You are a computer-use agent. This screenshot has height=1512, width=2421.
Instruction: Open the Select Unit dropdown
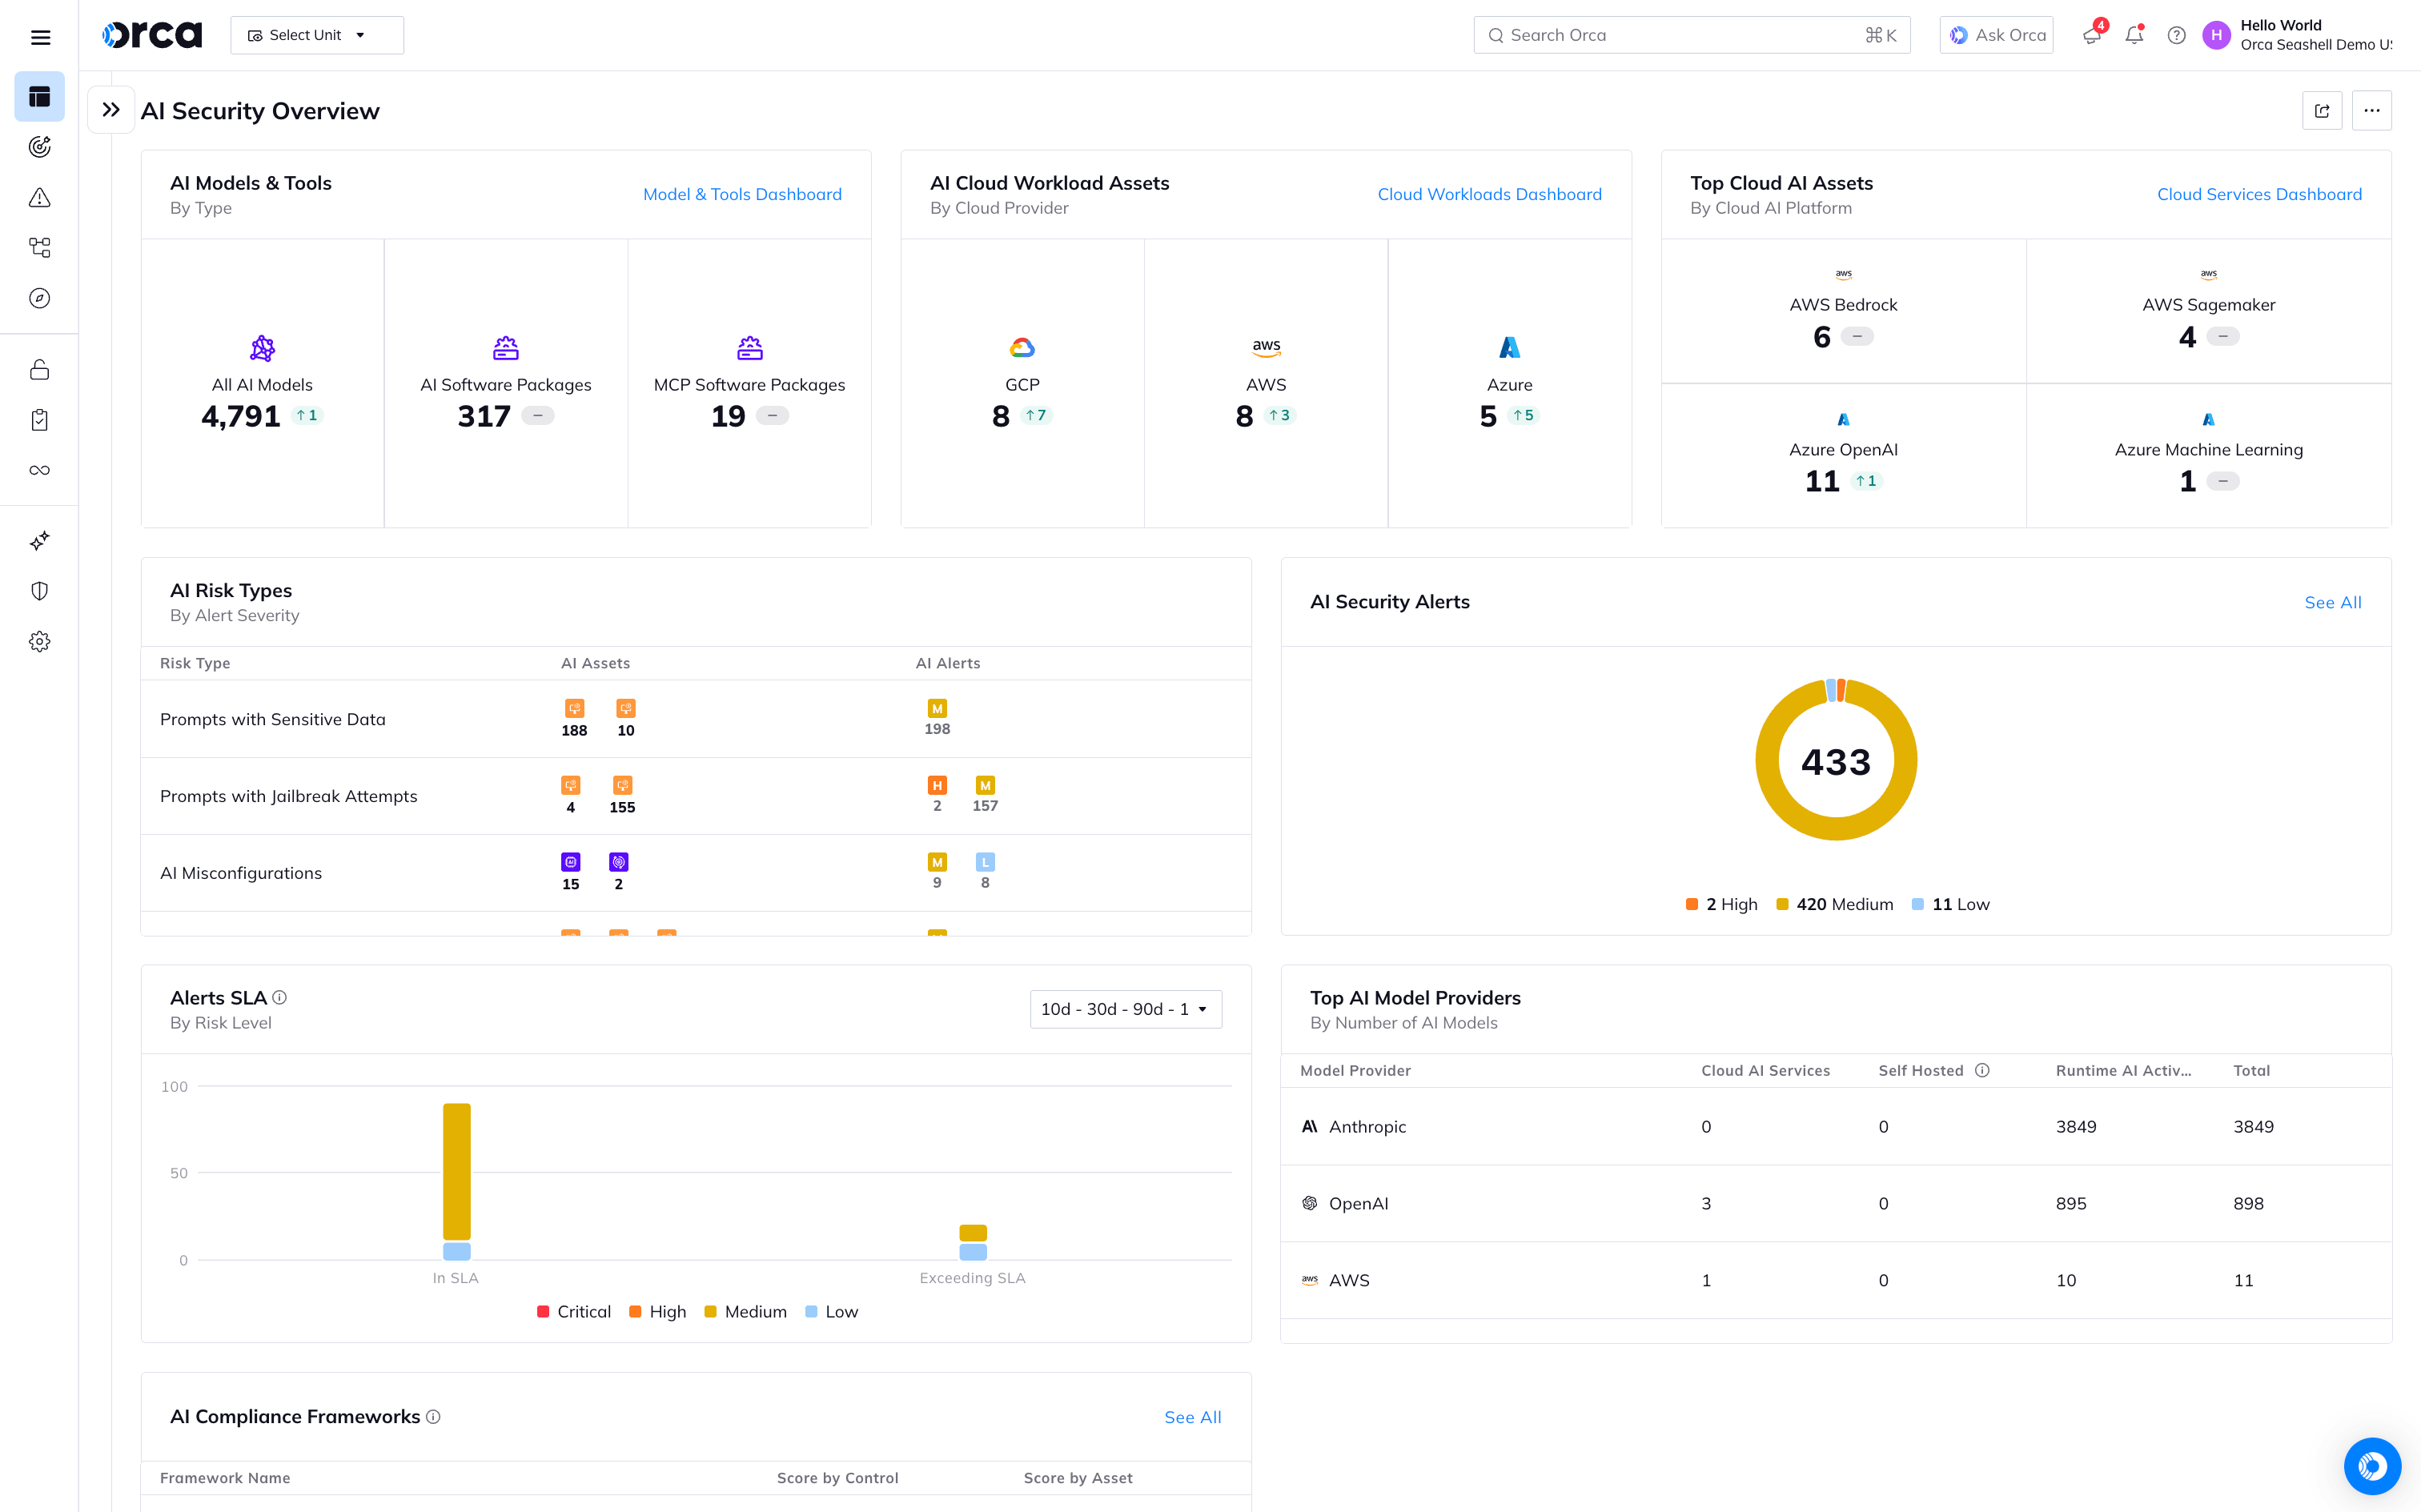pos(316,35)
